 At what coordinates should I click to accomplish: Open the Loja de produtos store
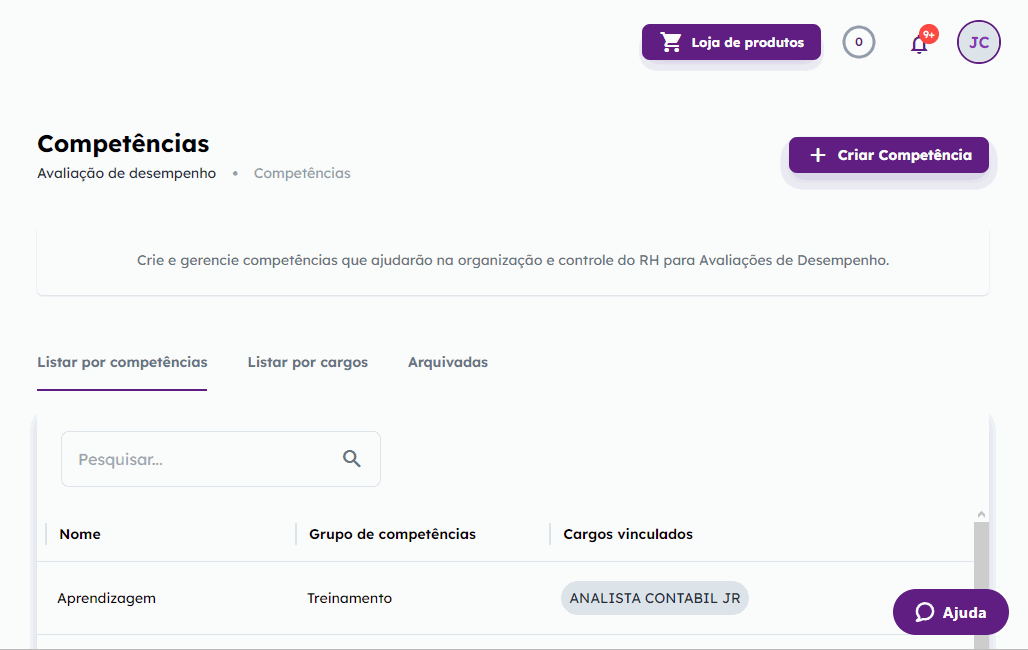731,42
